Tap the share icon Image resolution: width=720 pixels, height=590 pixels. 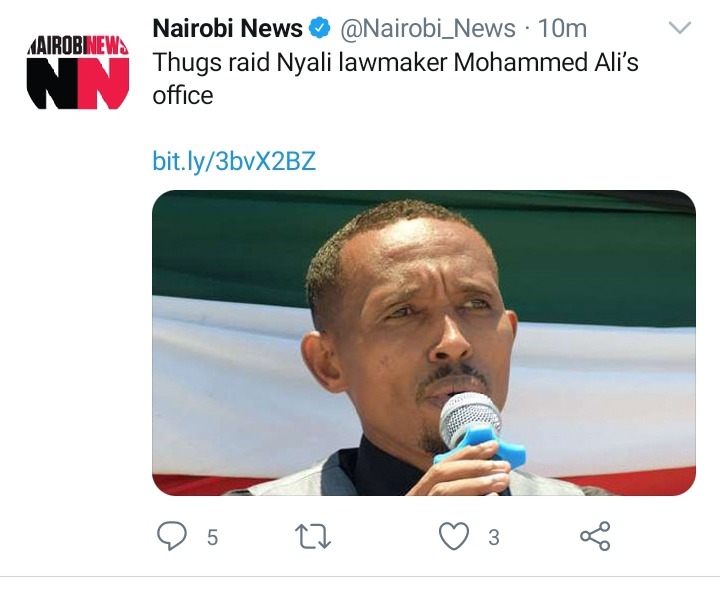click(x=595, y=536)
